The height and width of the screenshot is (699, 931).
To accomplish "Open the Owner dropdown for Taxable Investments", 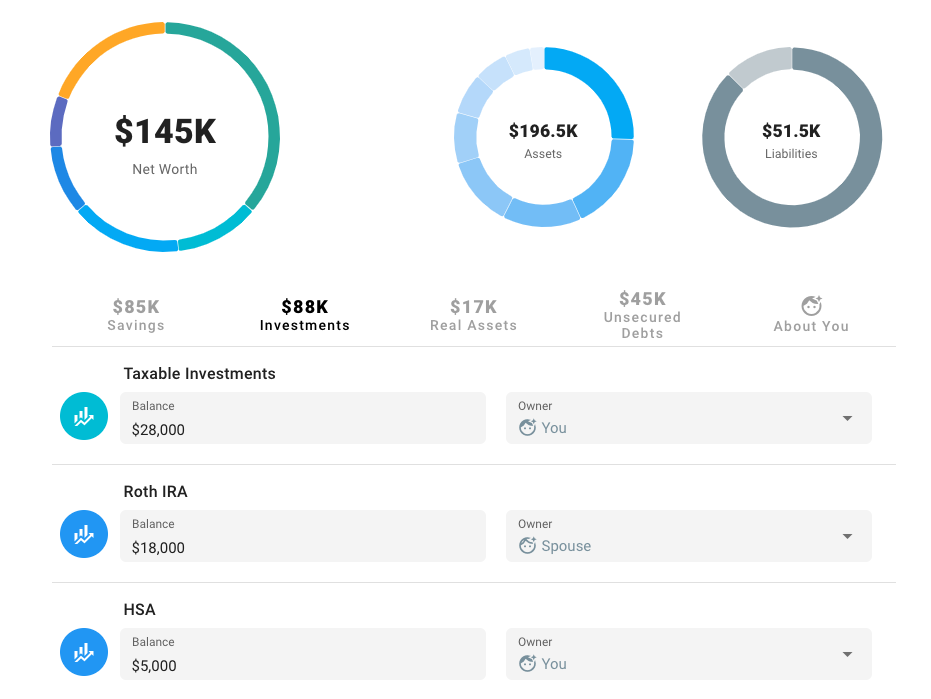I will click(846, 418).
